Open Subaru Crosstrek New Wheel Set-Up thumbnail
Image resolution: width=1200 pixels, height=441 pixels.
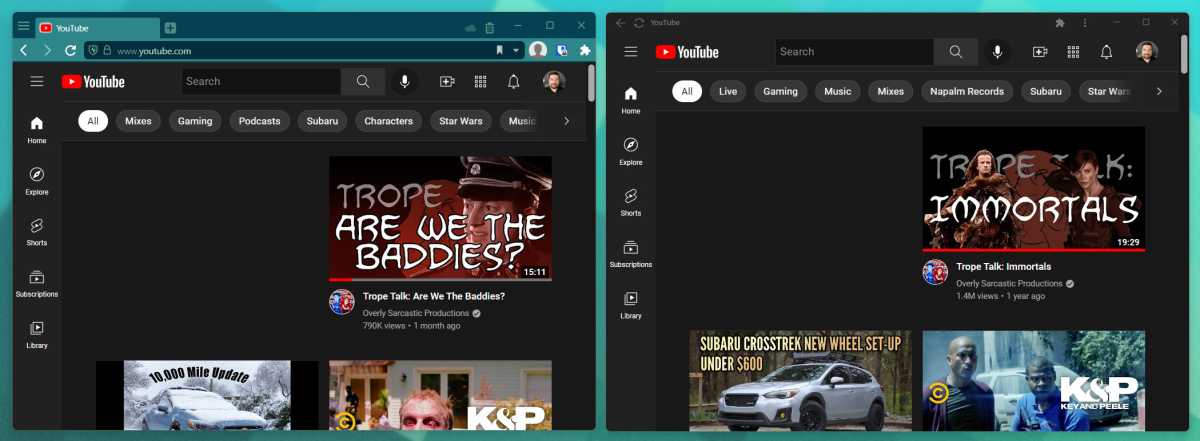pos(800,380)
